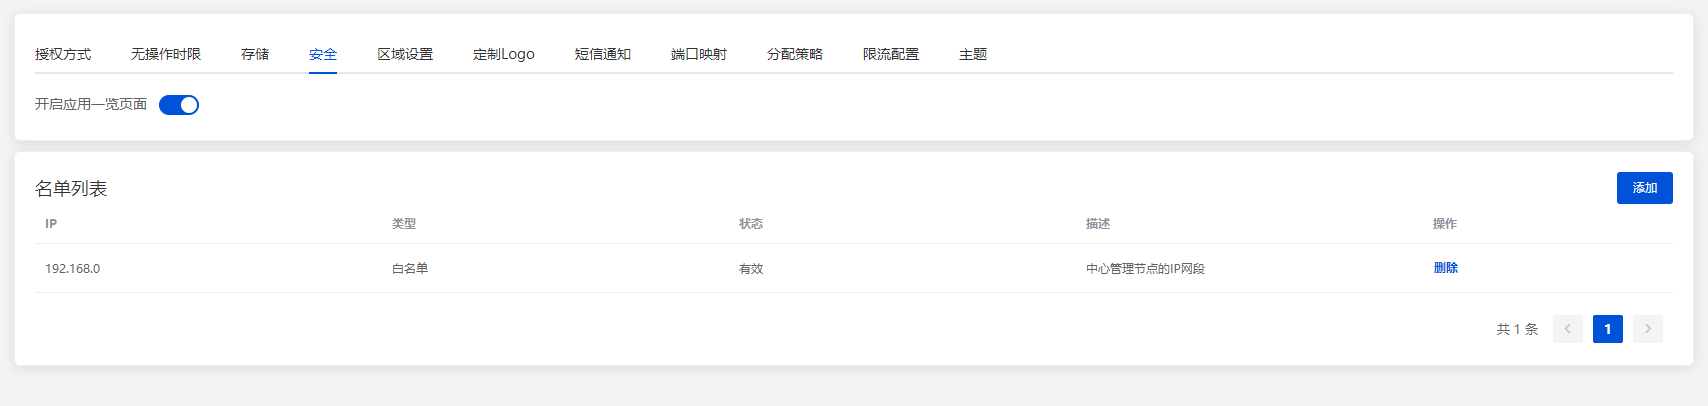Open the 端口映射 tab
Viewport: 1708px width, 406px height.
pyautogui.click(x=699, y=54)
